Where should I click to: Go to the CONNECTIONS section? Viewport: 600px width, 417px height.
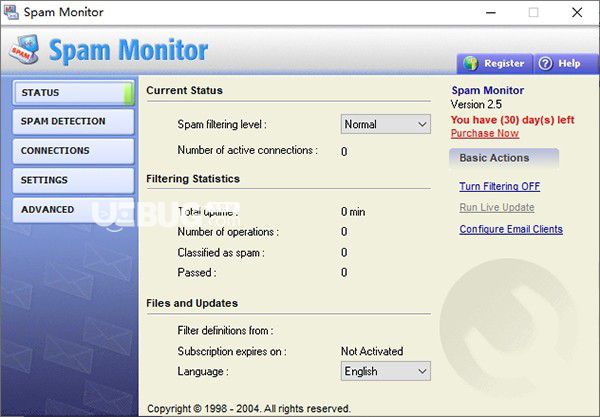coord(73,151)
